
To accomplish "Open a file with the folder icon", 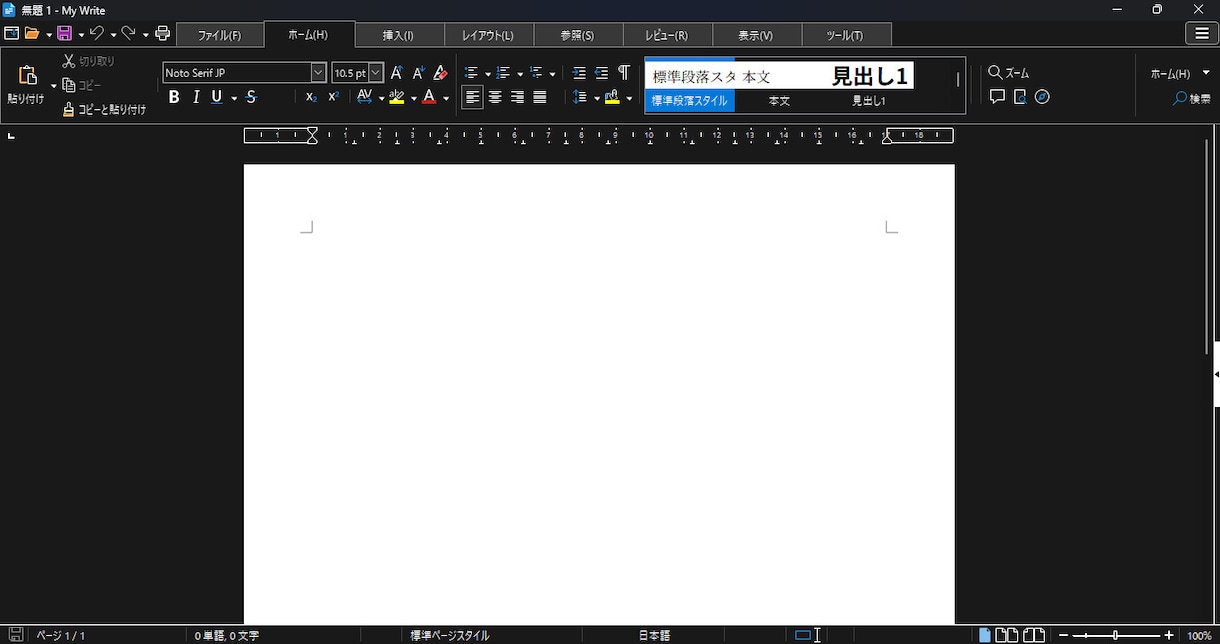I will (x=32, y=34).
